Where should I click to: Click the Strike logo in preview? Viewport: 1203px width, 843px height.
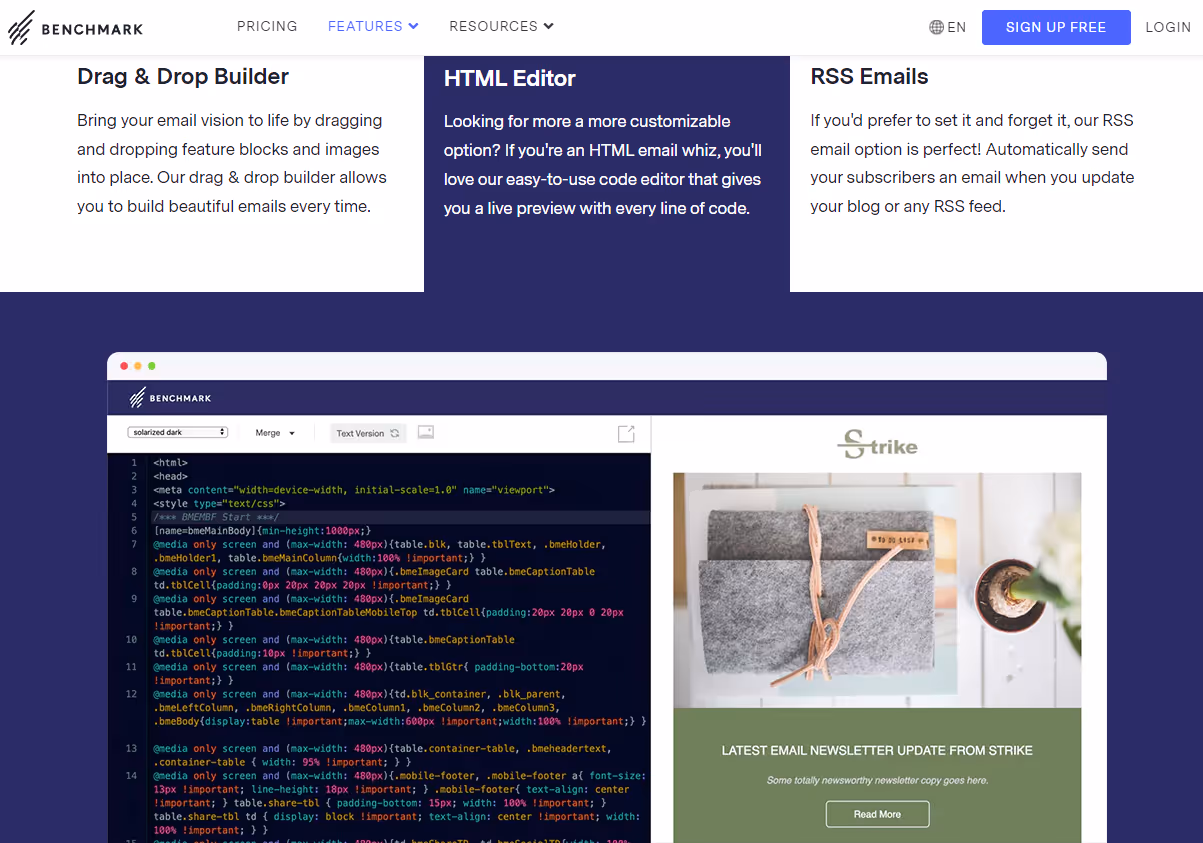pyautogui.click(x=877, y=444)
